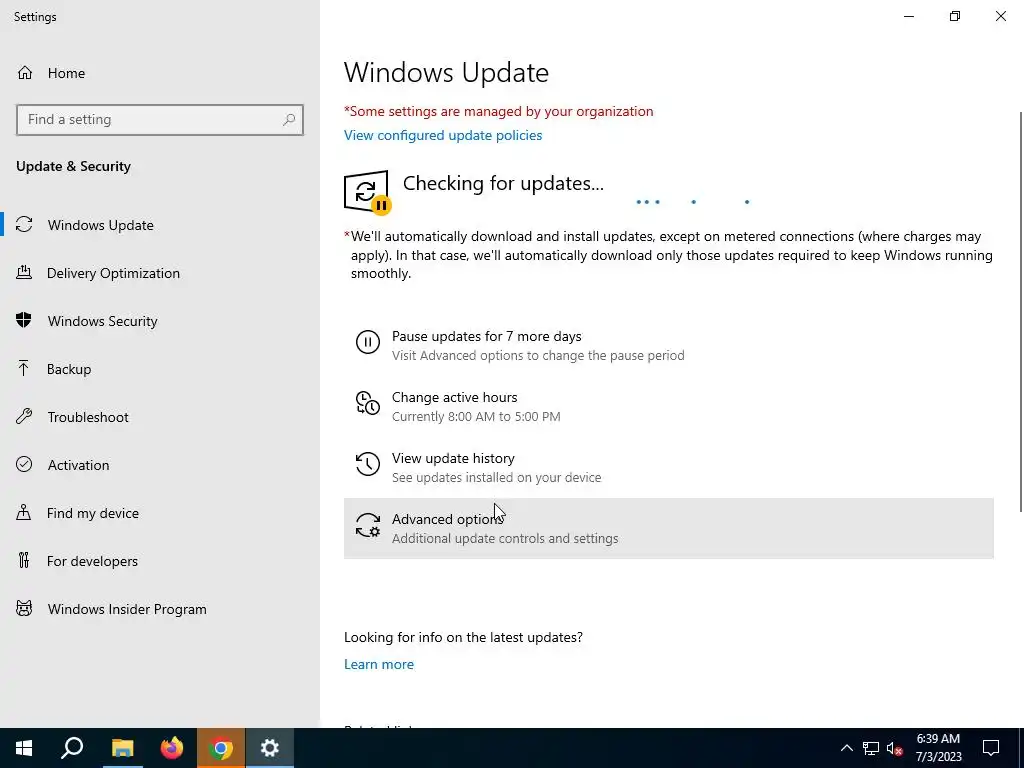Minimize the Settings window

(x=908, y=16)
